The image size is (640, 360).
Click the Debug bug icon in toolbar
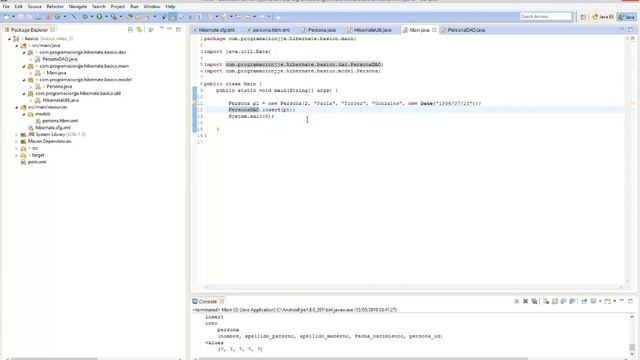tap(85, 17)
